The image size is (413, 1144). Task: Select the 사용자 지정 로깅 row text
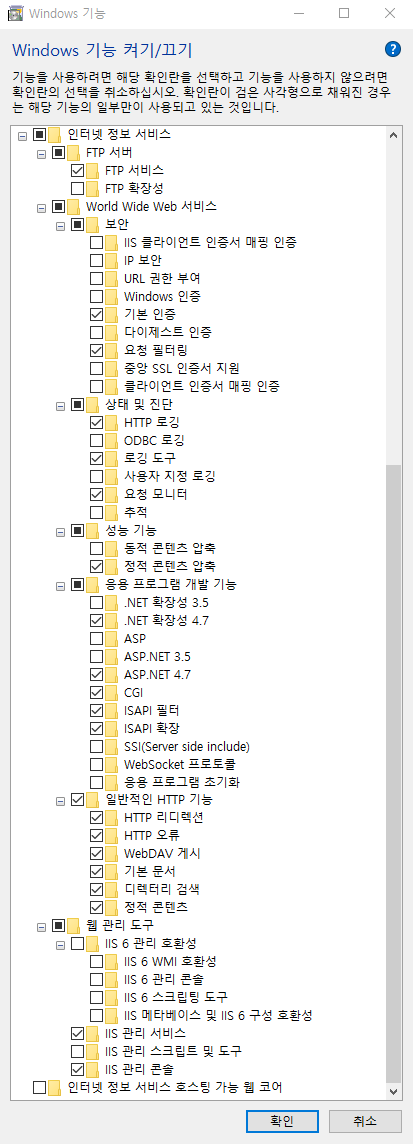[169, 476]
